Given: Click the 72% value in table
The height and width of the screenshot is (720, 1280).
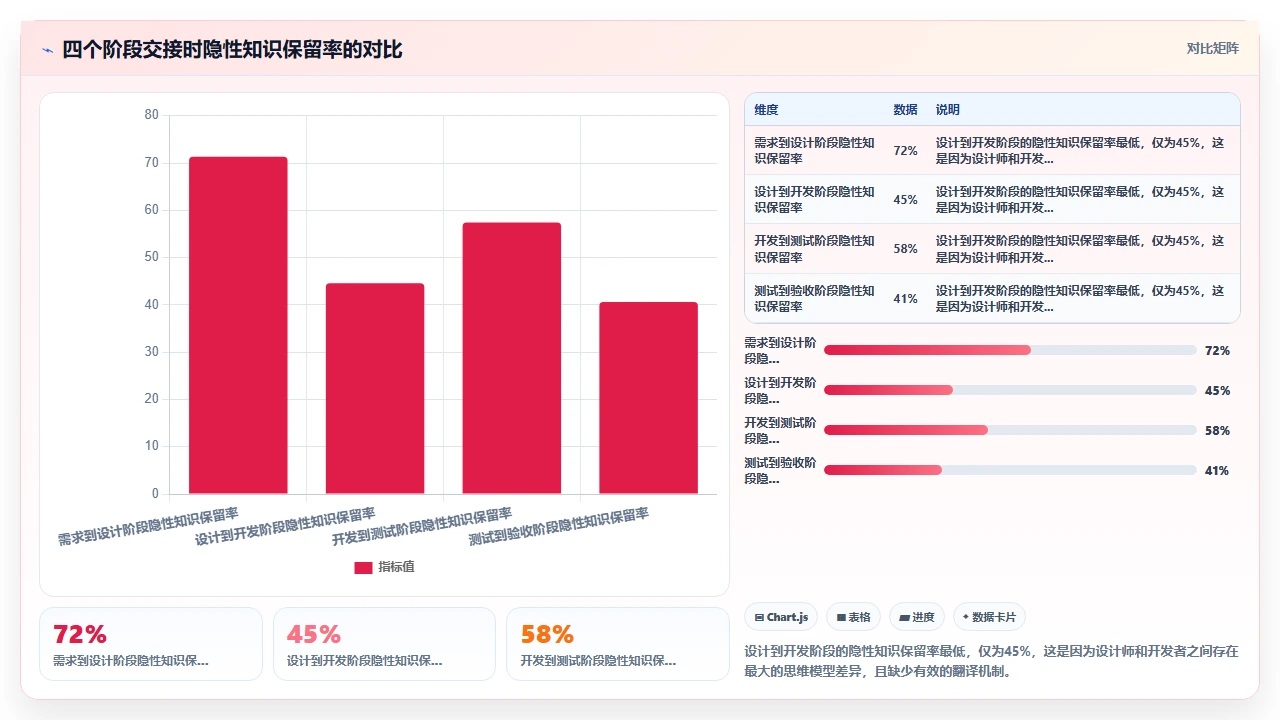Looking at the screenshot, I should click(905, 151).
